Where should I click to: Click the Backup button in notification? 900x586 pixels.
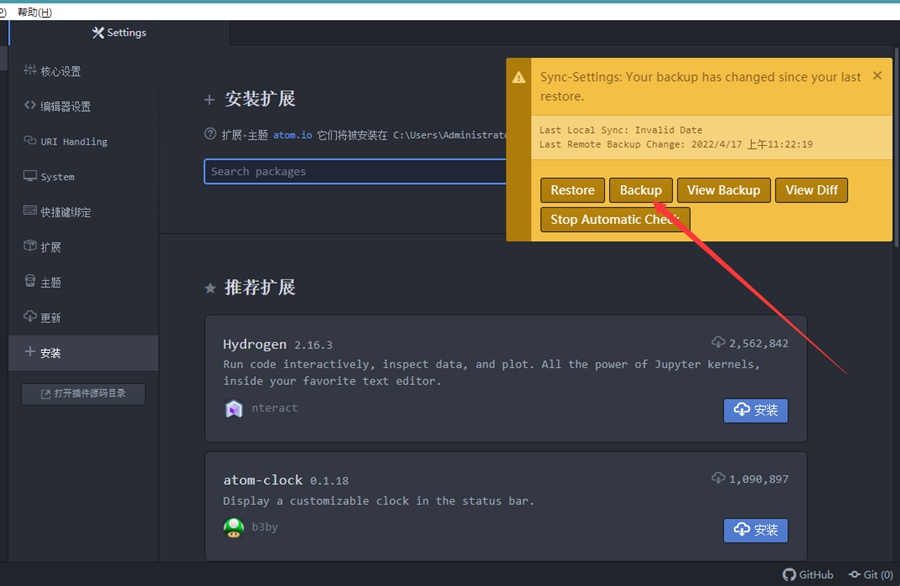(x=640, y=190)
